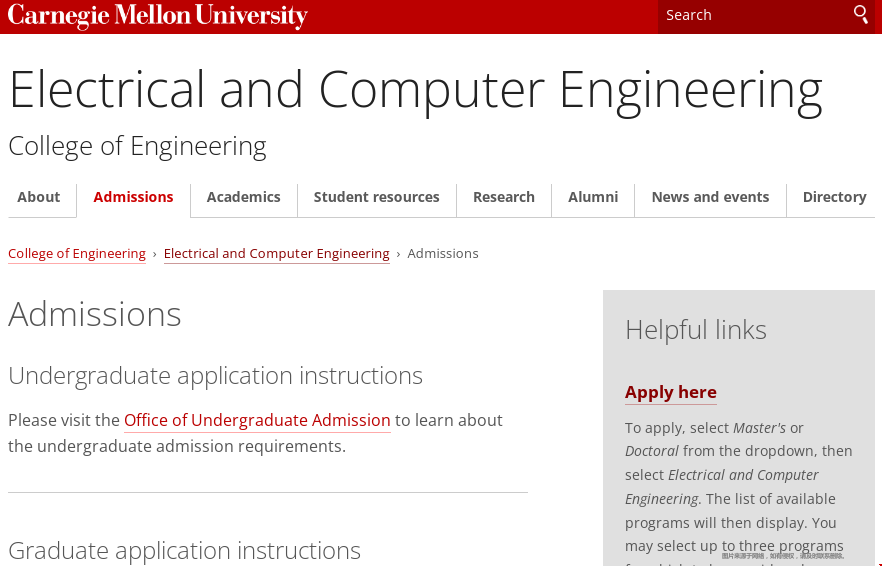Screen dimensions: 882x566
Task: Click the search magnifier icon
Action: click(860, 14)
